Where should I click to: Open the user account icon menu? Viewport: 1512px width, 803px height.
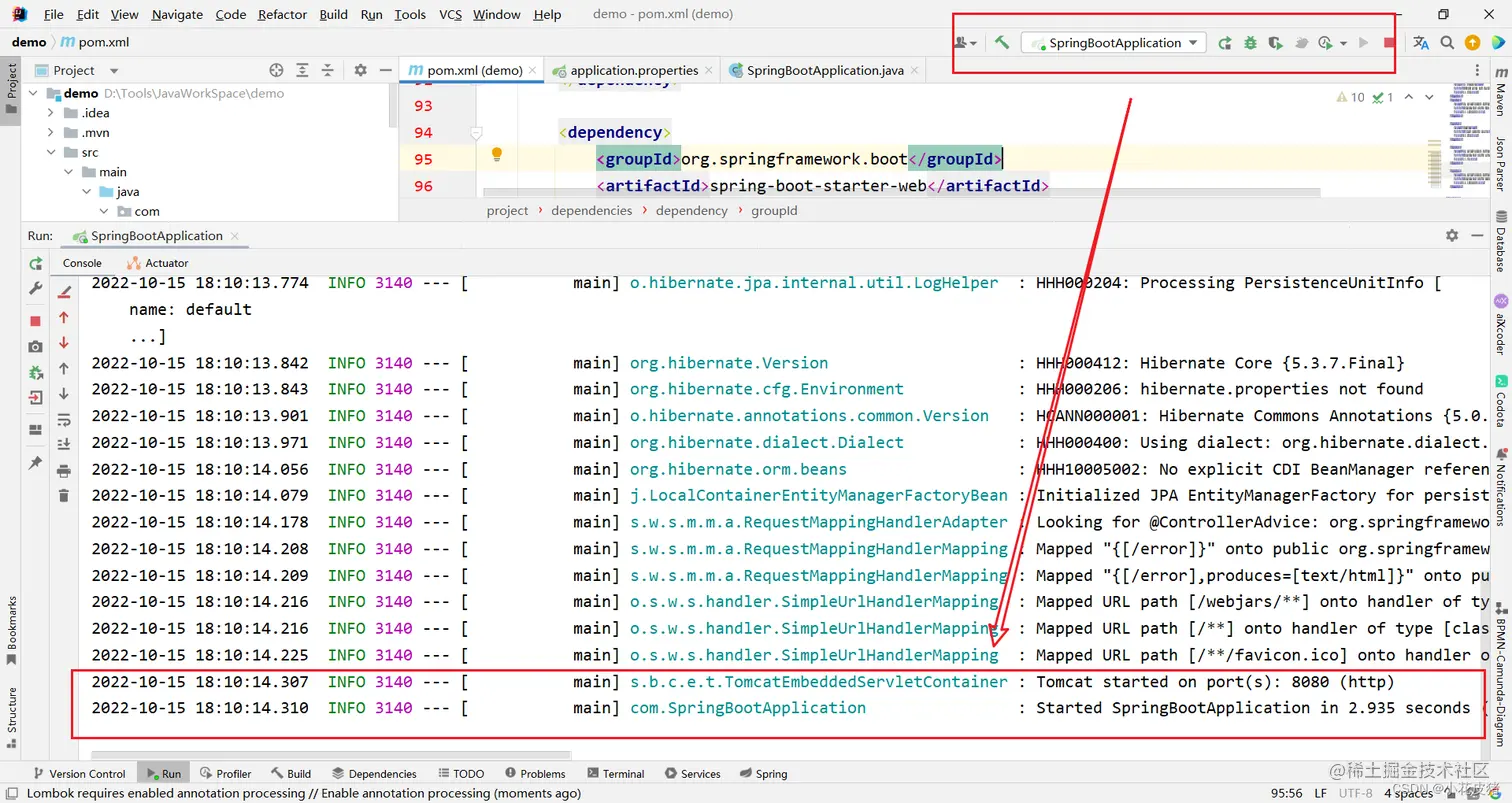coord(965,43)
